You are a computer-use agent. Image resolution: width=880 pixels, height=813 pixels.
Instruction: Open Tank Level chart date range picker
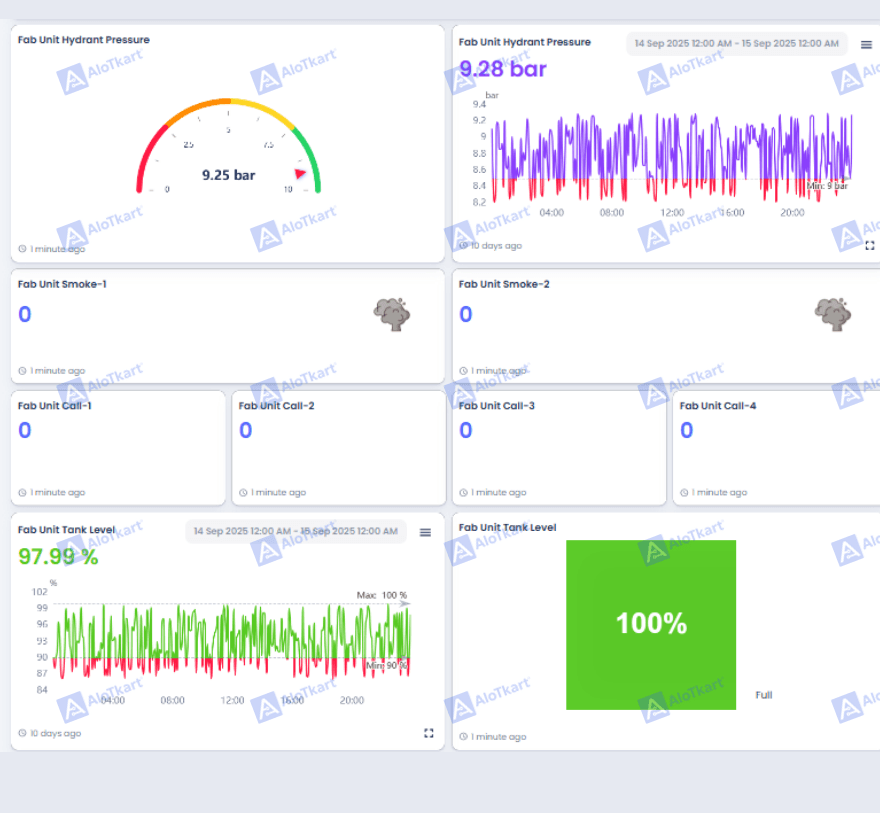coord(295,531)
